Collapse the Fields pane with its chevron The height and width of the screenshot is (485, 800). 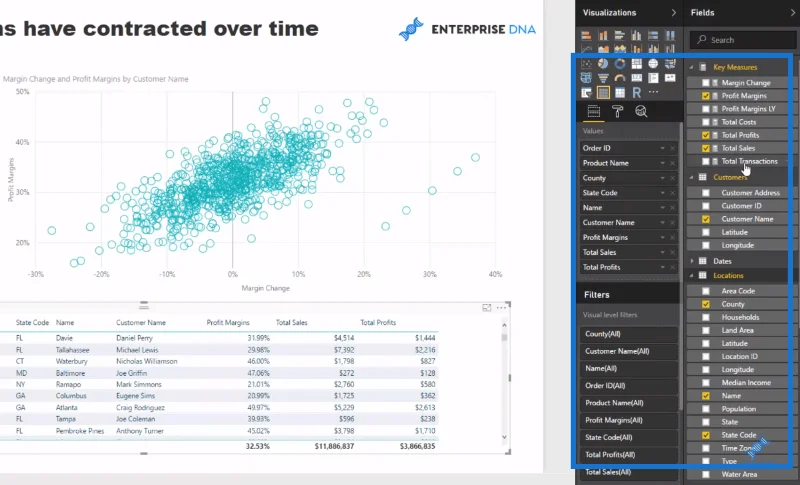[793, 13]
